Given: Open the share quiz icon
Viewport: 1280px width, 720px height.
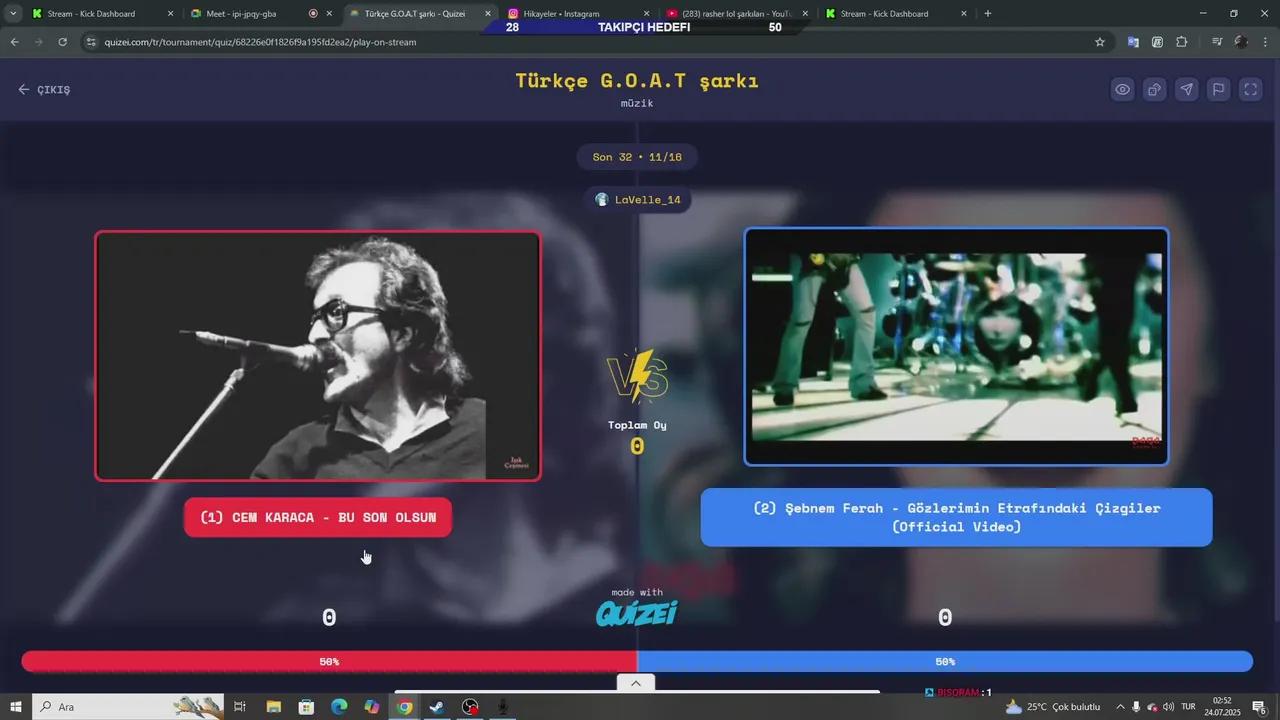Looking at the screenshot, I should point(1154,89).
